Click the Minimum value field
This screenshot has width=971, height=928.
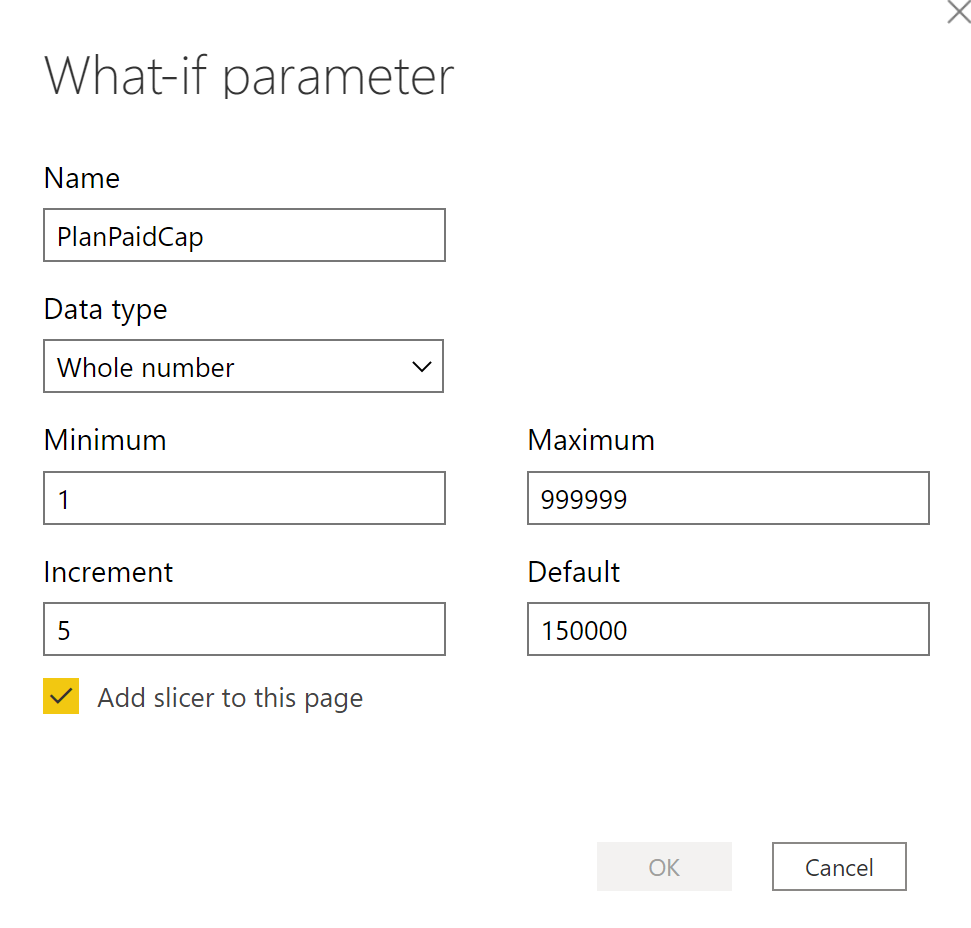244,498
